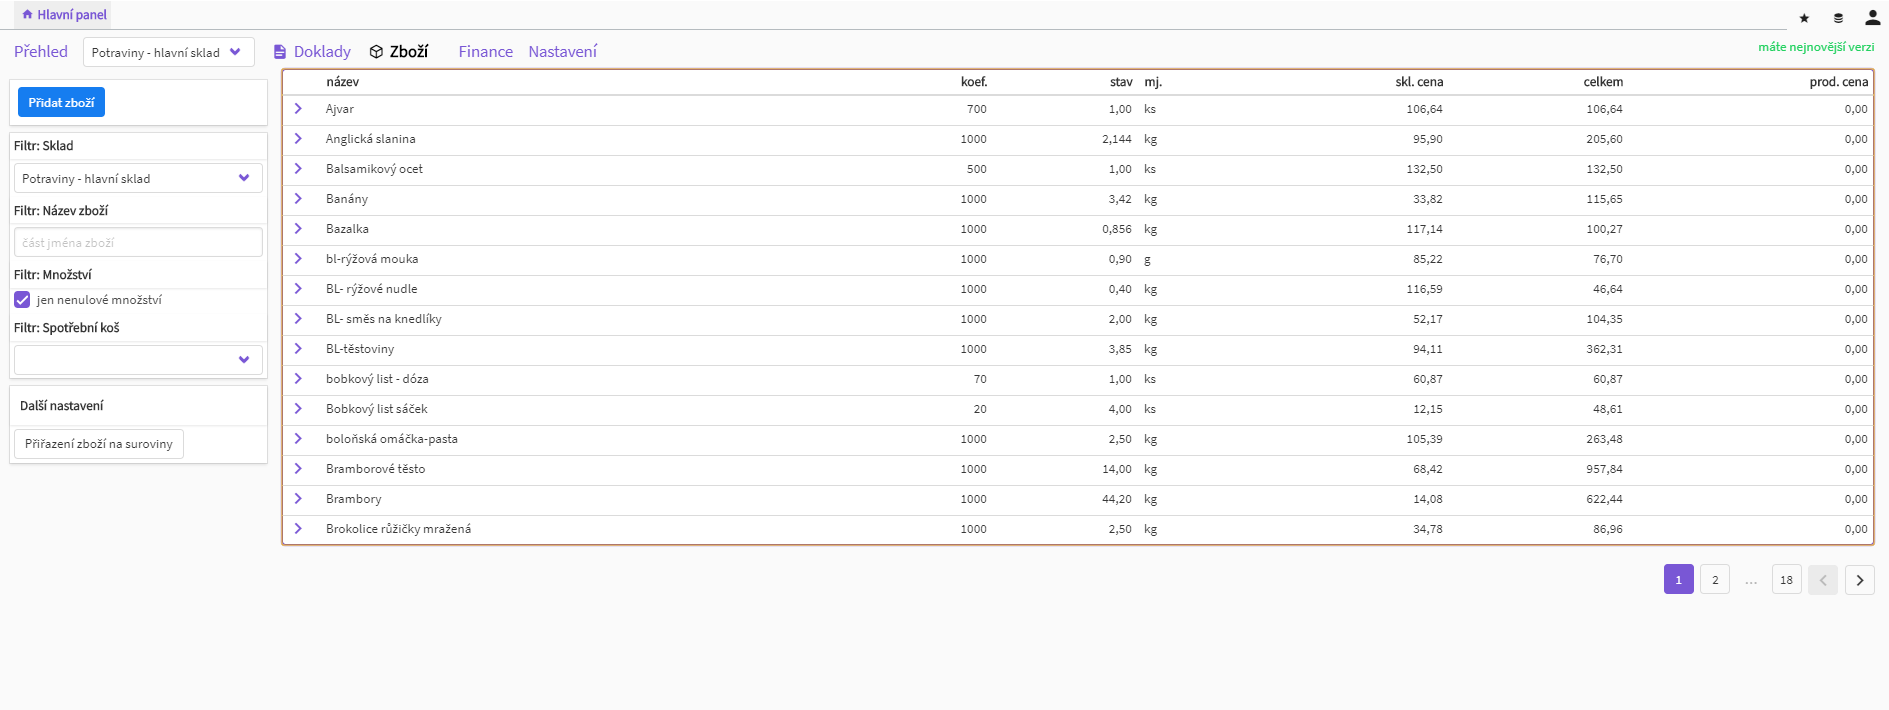
Task: Focus the Název zboží filter field
Action: pos(138,243)
